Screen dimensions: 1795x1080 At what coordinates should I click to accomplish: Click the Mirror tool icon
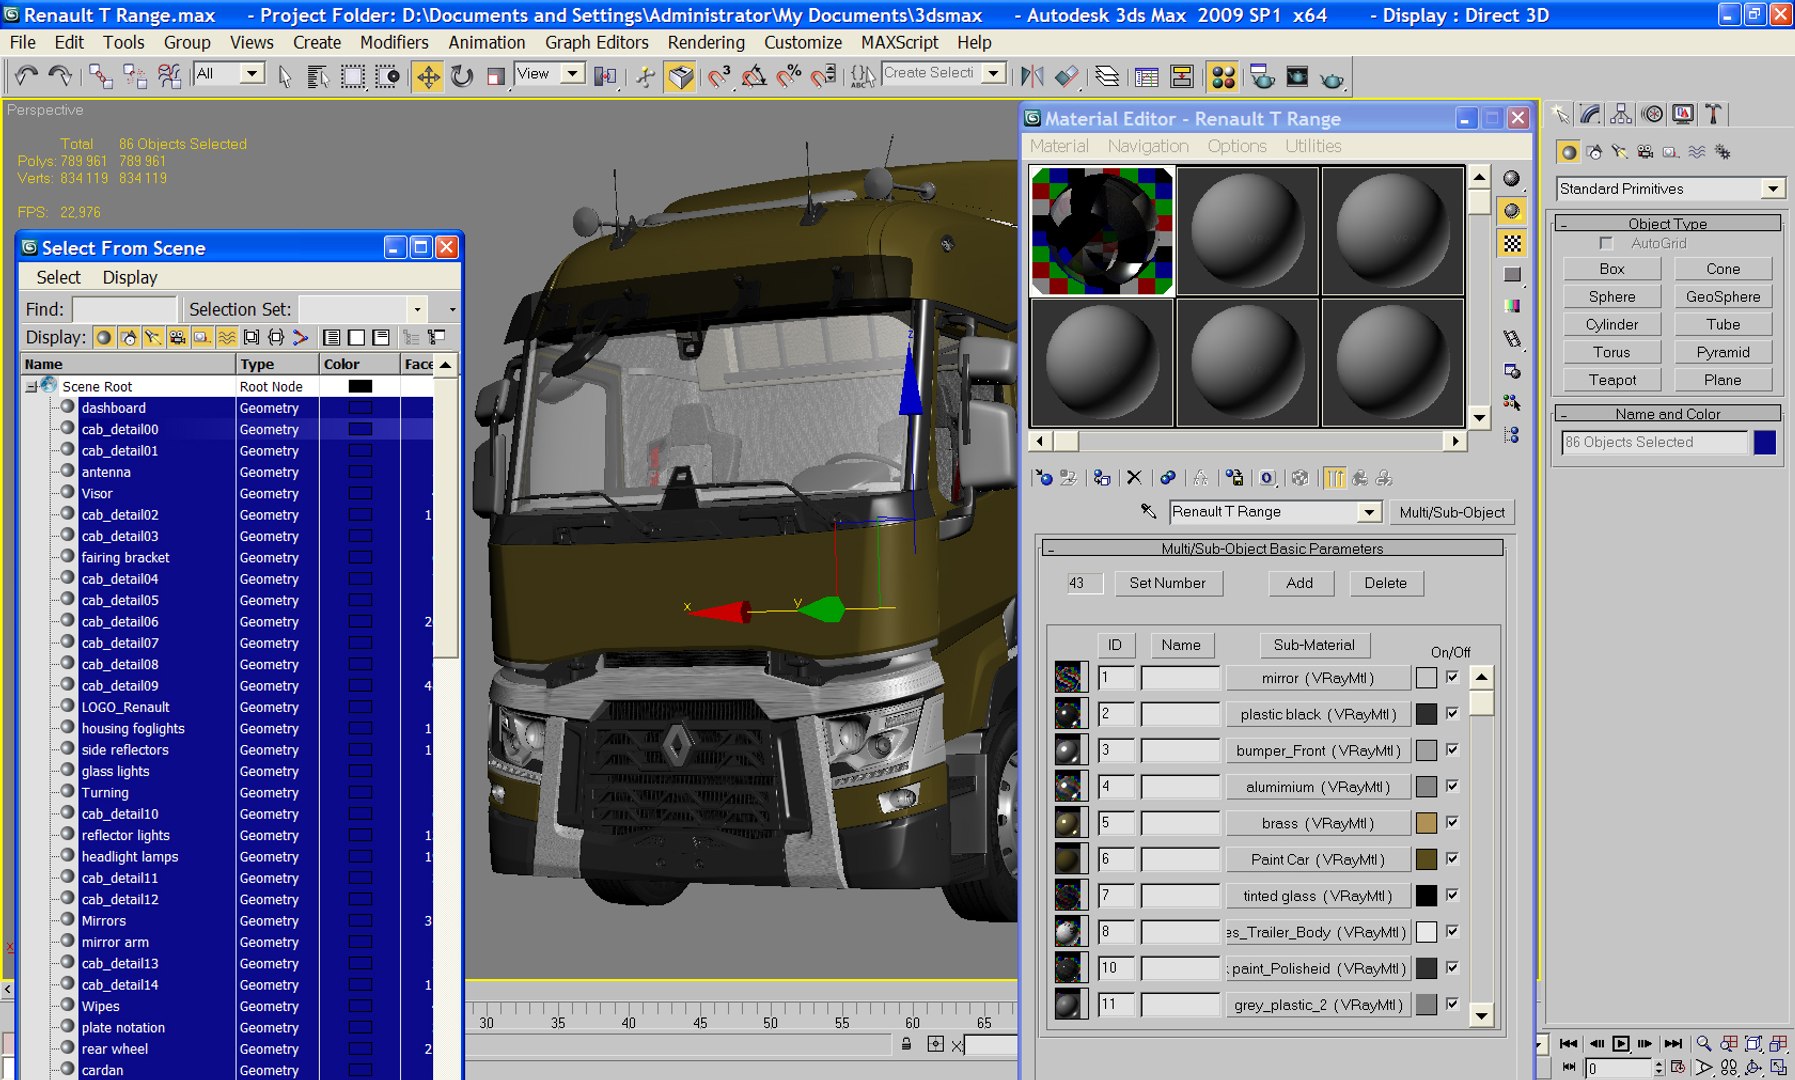click(1032, 76)
